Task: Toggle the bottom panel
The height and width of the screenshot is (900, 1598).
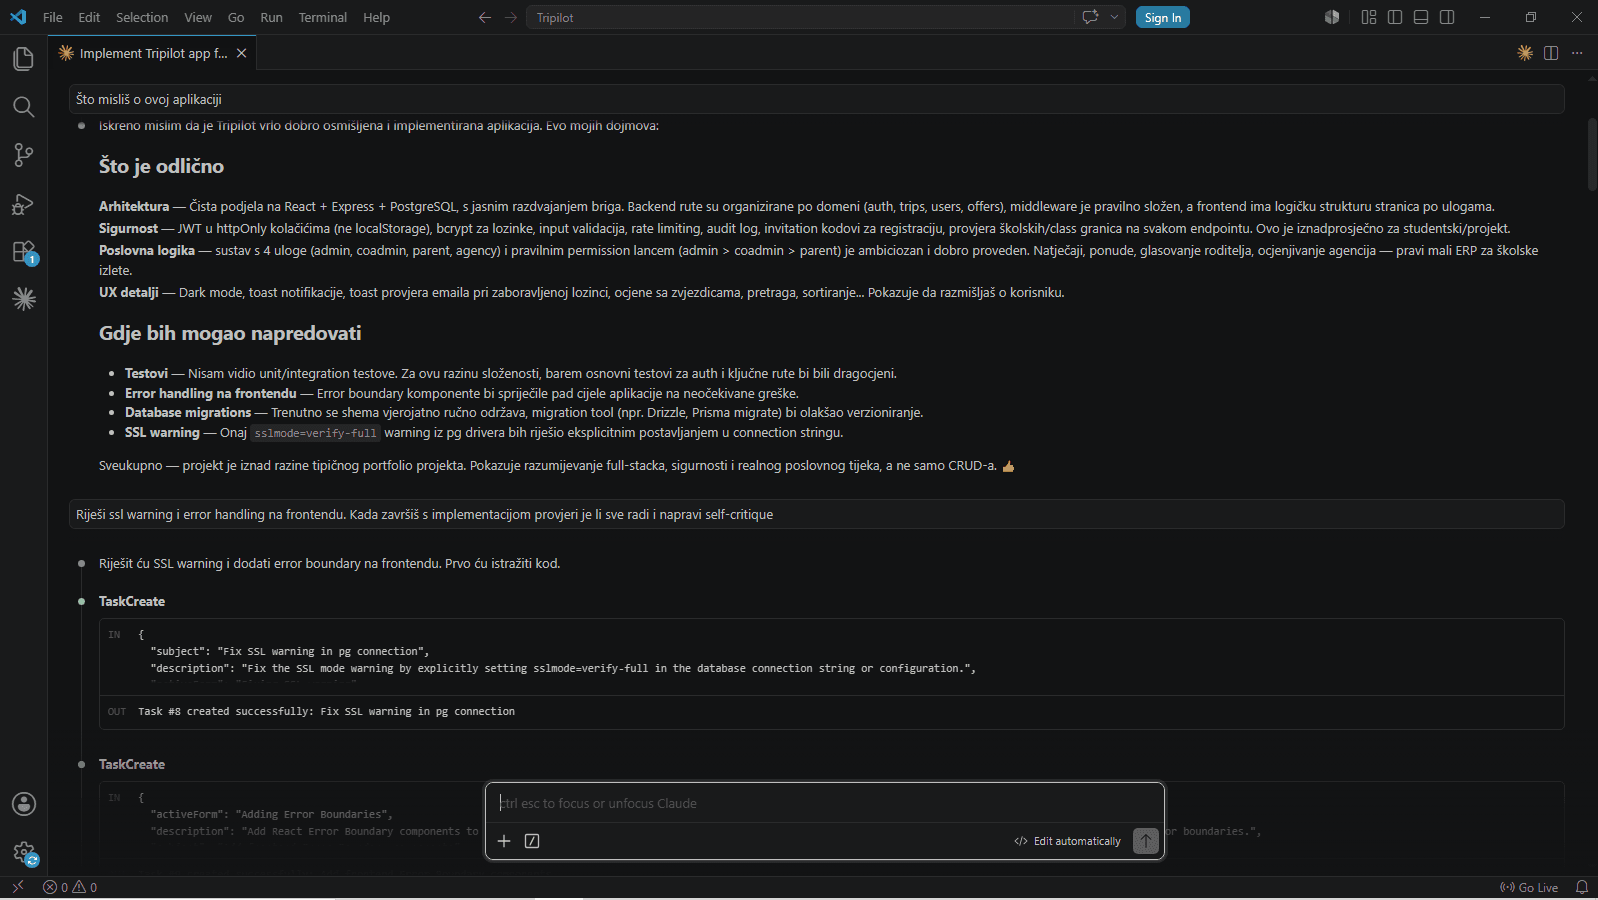Action: pyautogui.click(x=1421, y=17)
